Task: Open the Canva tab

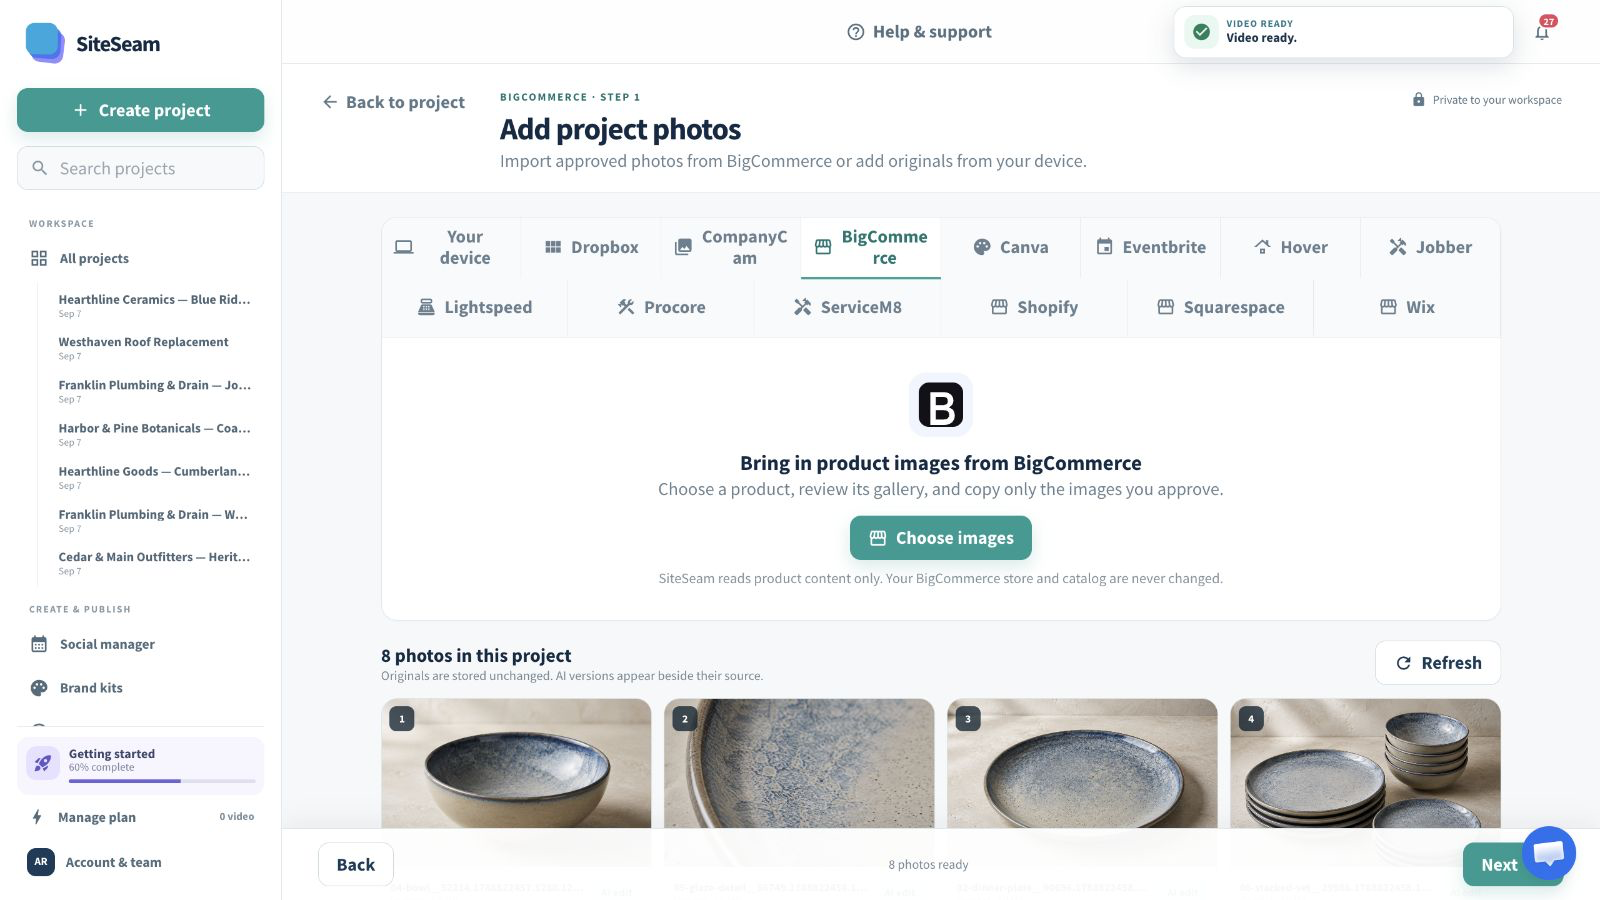Action: pyautogui.click(x=1011, y=247)
